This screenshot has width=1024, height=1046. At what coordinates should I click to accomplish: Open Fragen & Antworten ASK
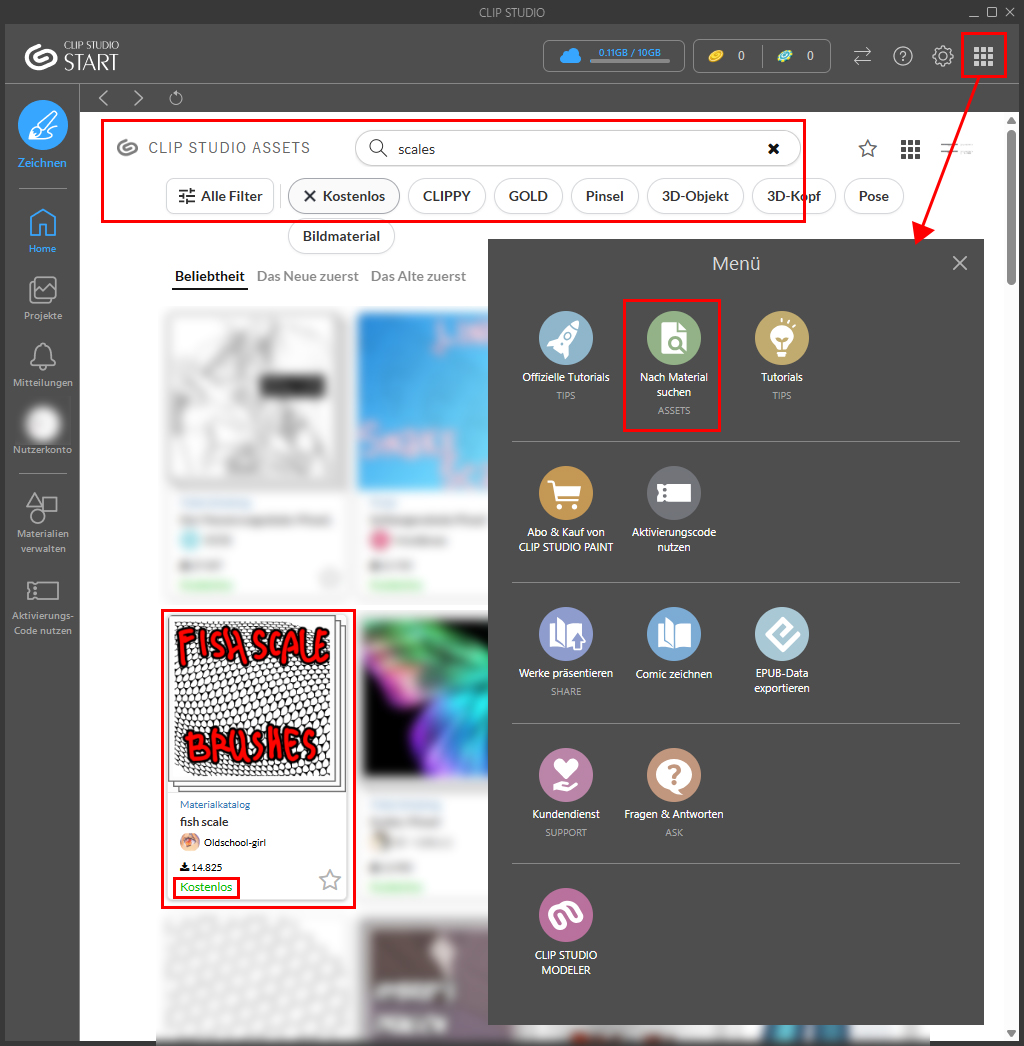pyautogui.click(x=674, y=793)
